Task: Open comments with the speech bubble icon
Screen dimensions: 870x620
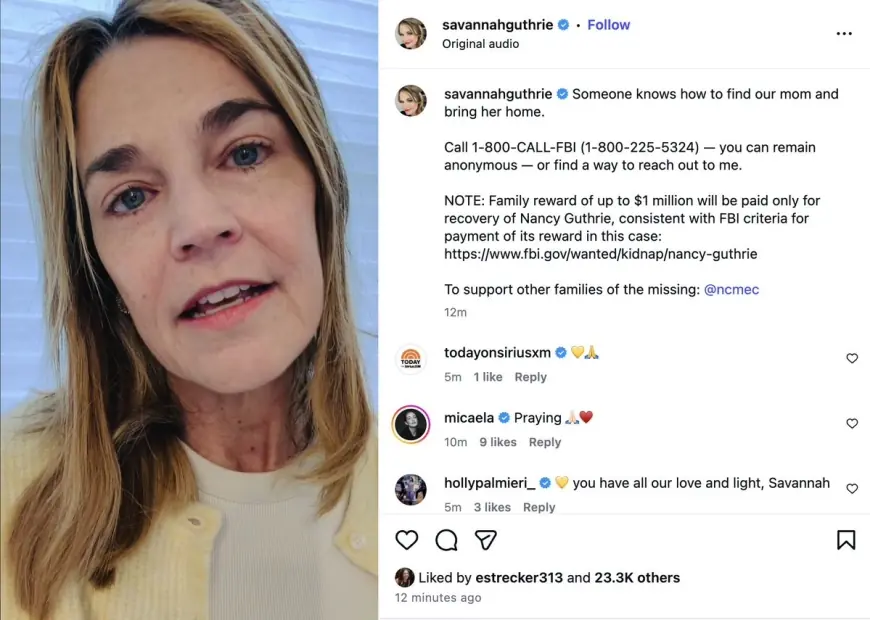Action: tap(446, 540)
